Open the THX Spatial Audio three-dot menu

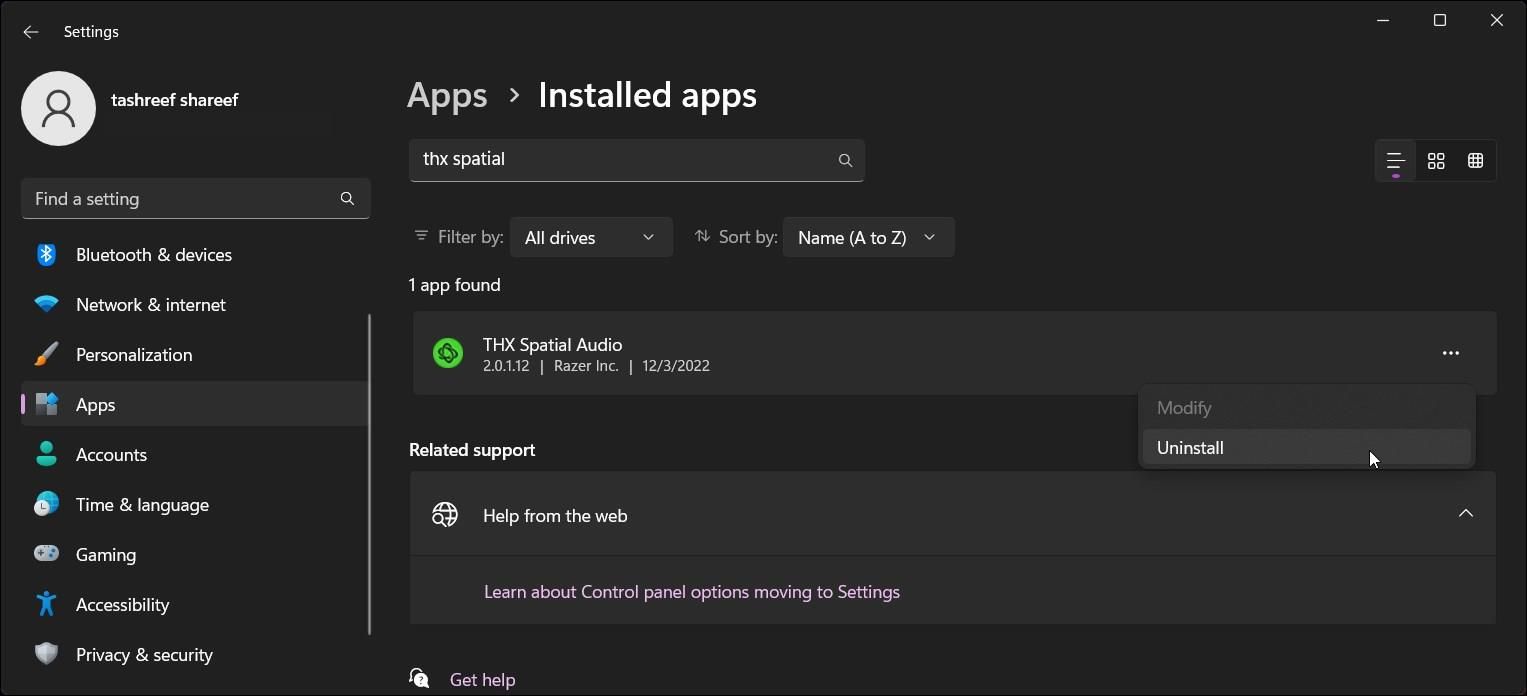tap(1451, 353)
